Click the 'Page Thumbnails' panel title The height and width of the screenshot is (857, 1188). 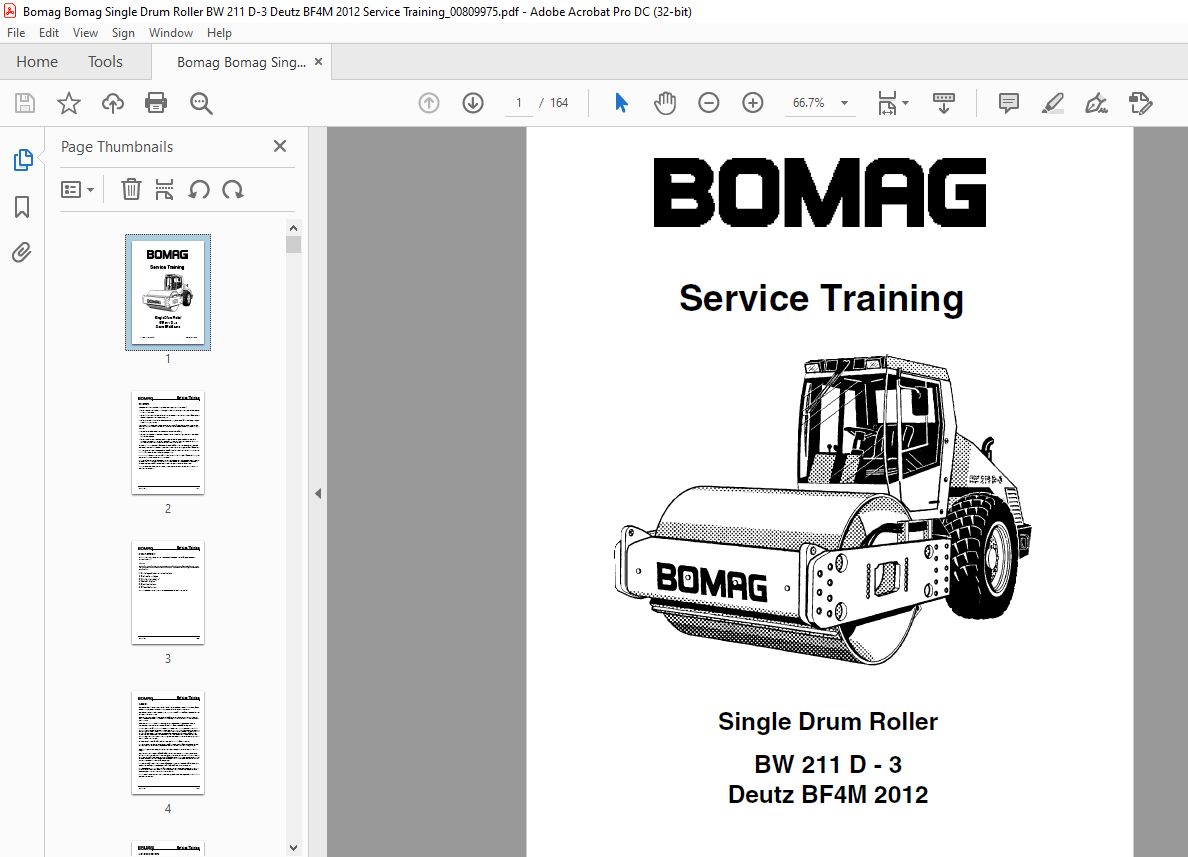117,147
